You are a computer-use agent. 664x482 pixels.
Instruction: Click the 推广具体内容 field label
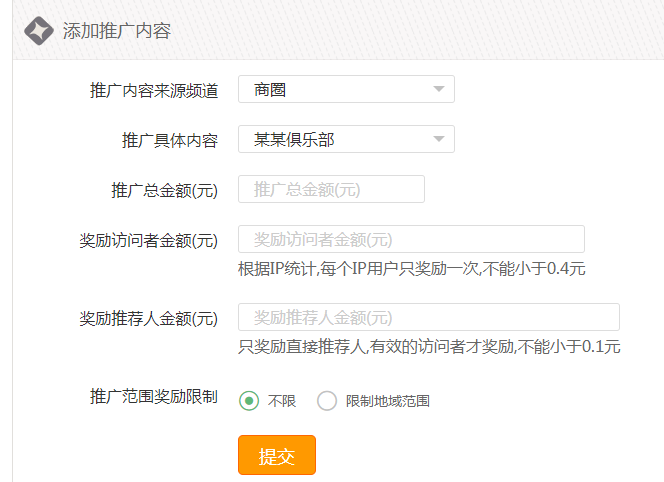[169, 140]
